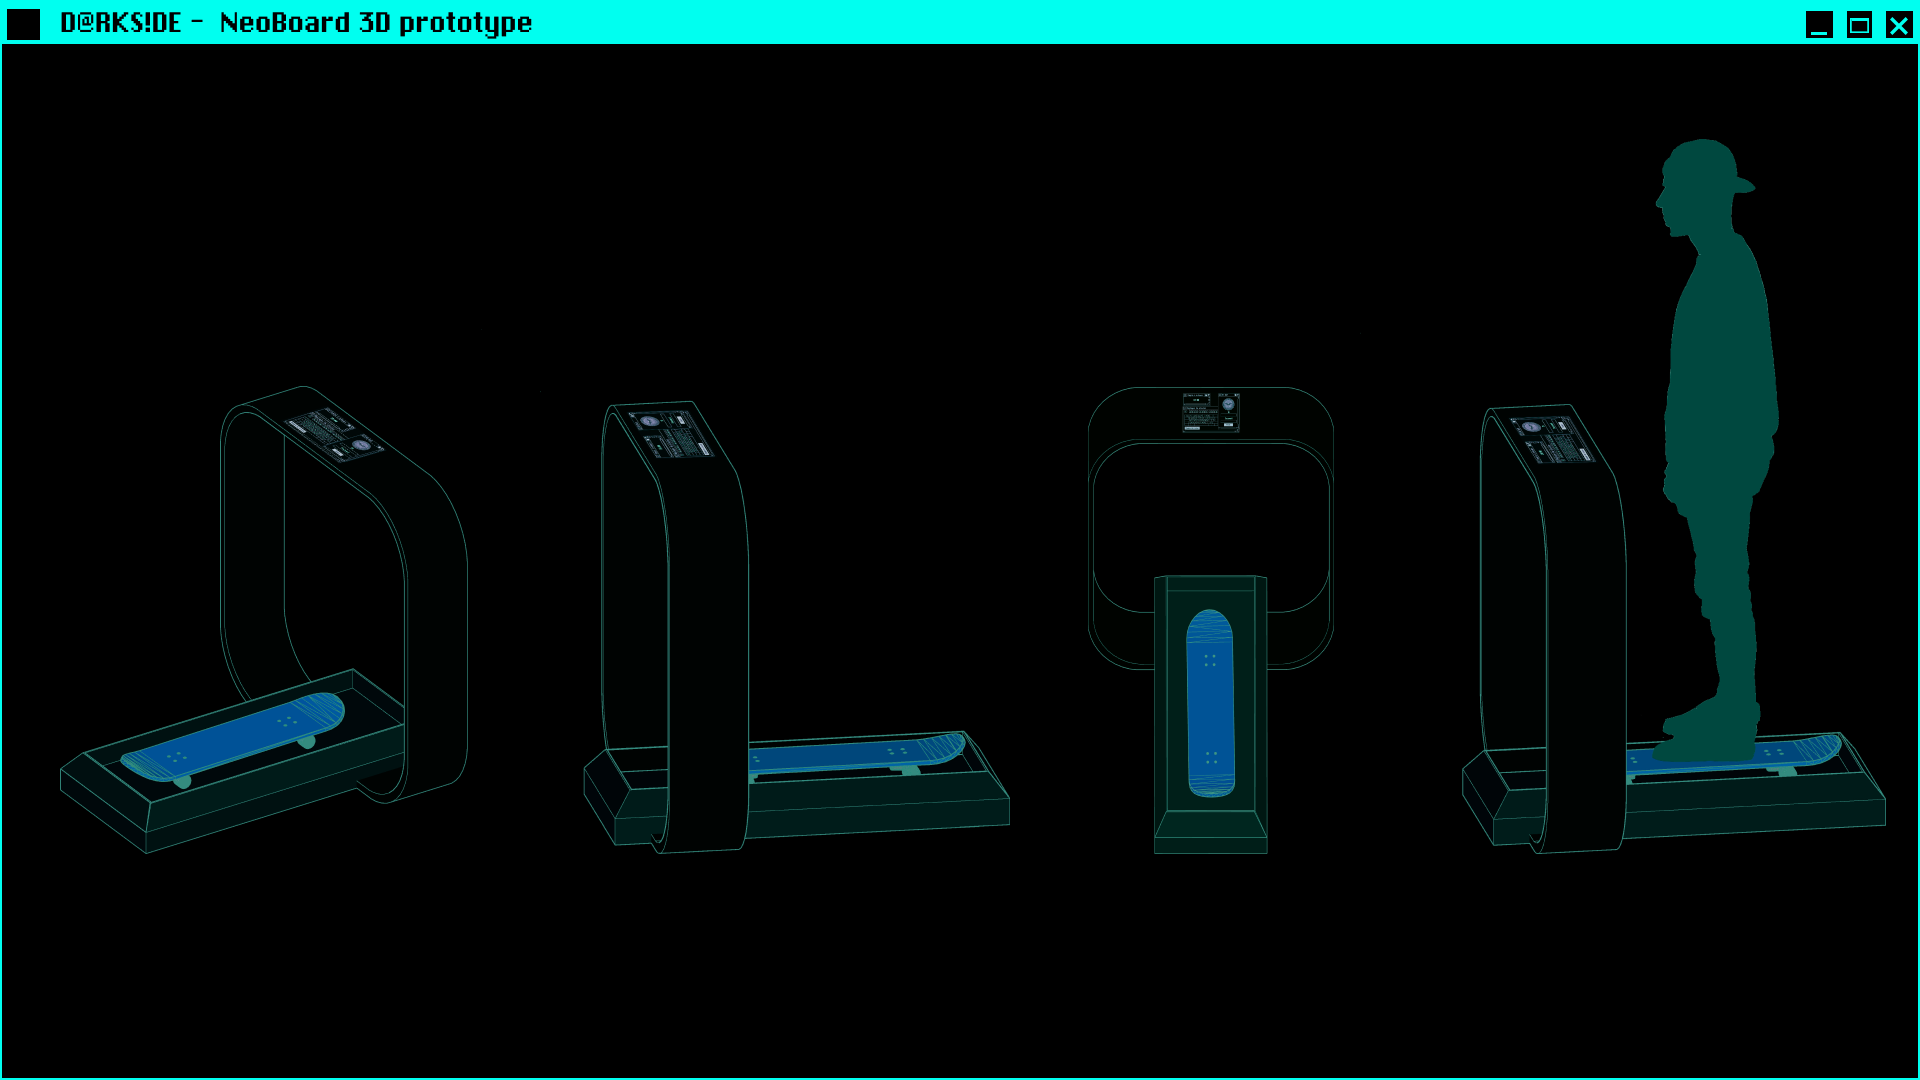Click the round dial on front-view control panel
1920x1080 pixels.
tap(1228, 405)
